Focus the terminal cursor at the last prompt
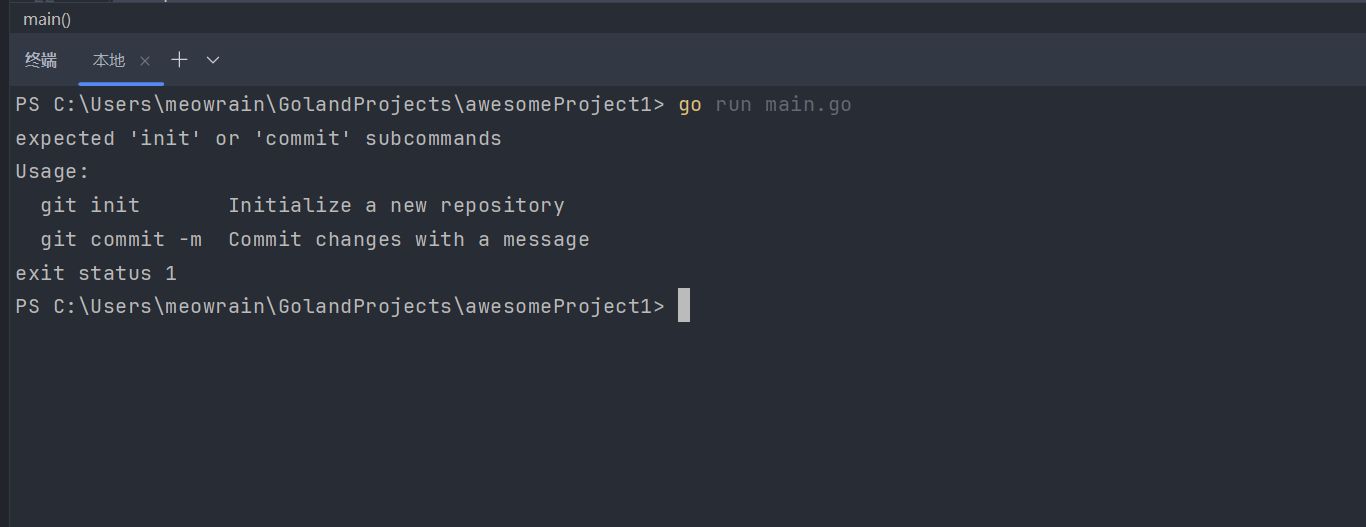The width and height of the screenshot is (1366, 527). click(x=684, y=306)
